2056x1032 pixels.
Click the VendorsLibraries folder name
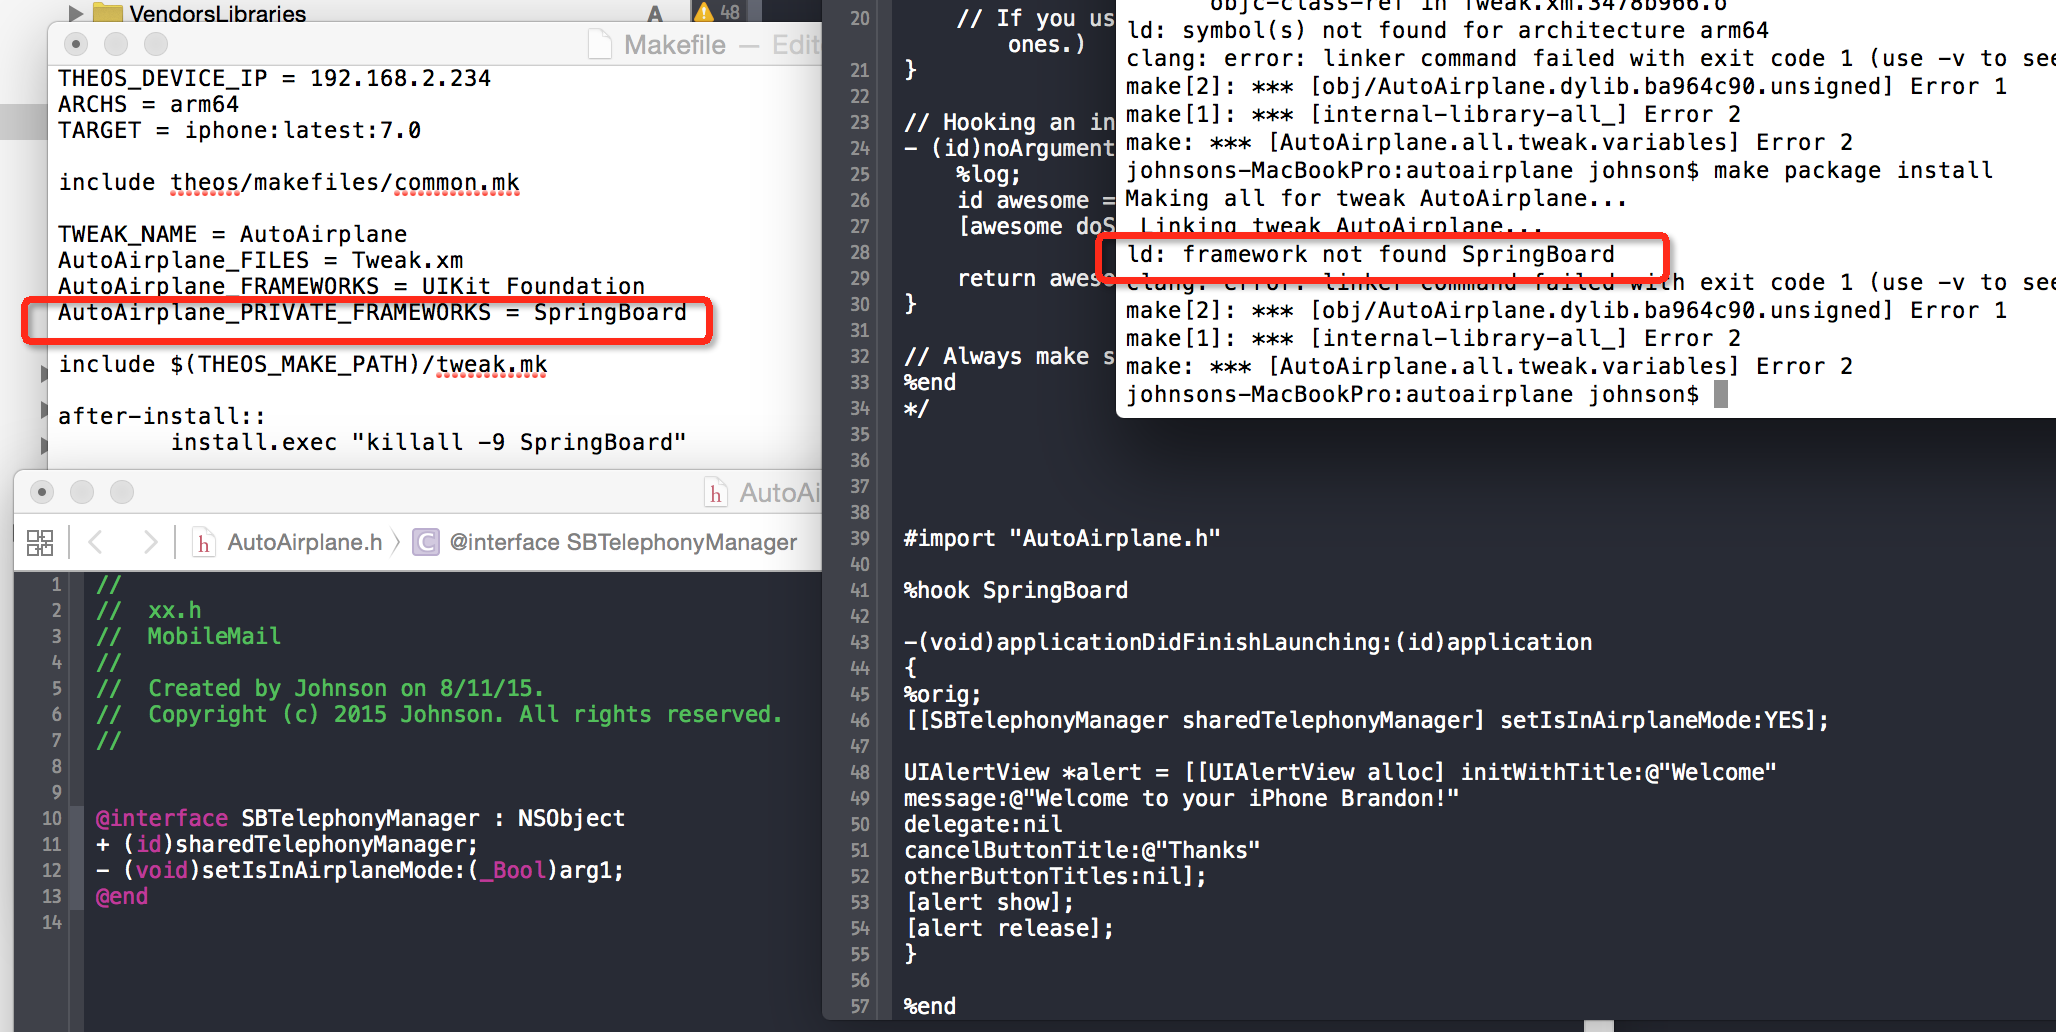coord(218,13)
